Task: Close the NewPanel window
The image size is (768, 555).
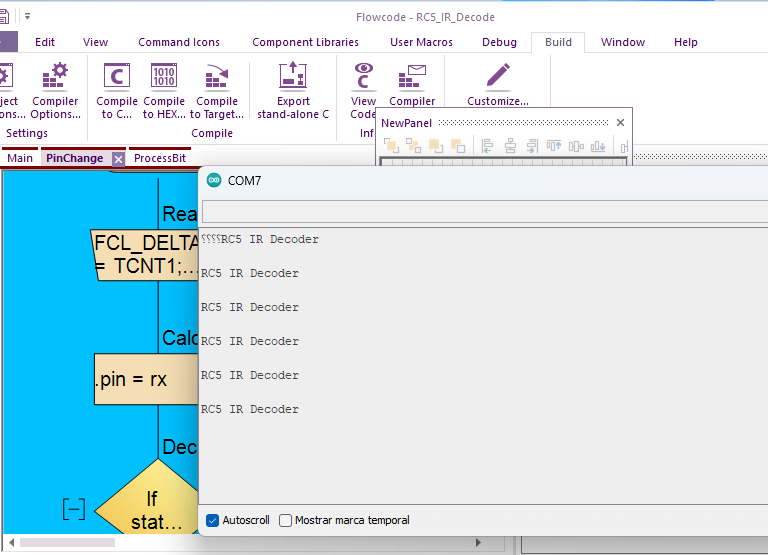Action: coord(620,122)
